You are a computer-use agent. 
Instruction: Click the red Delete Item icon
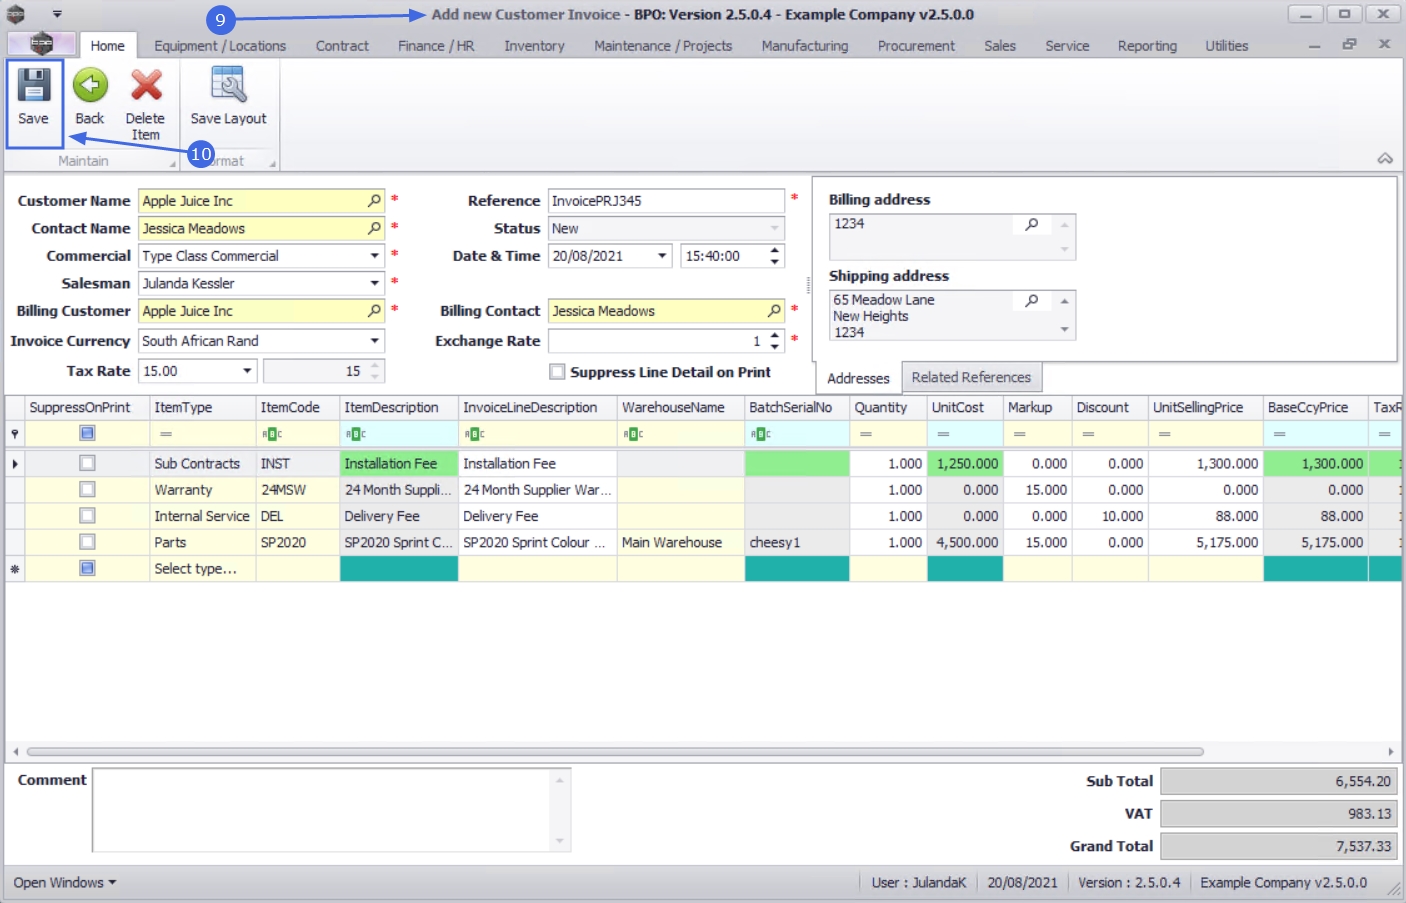point(146,87)
